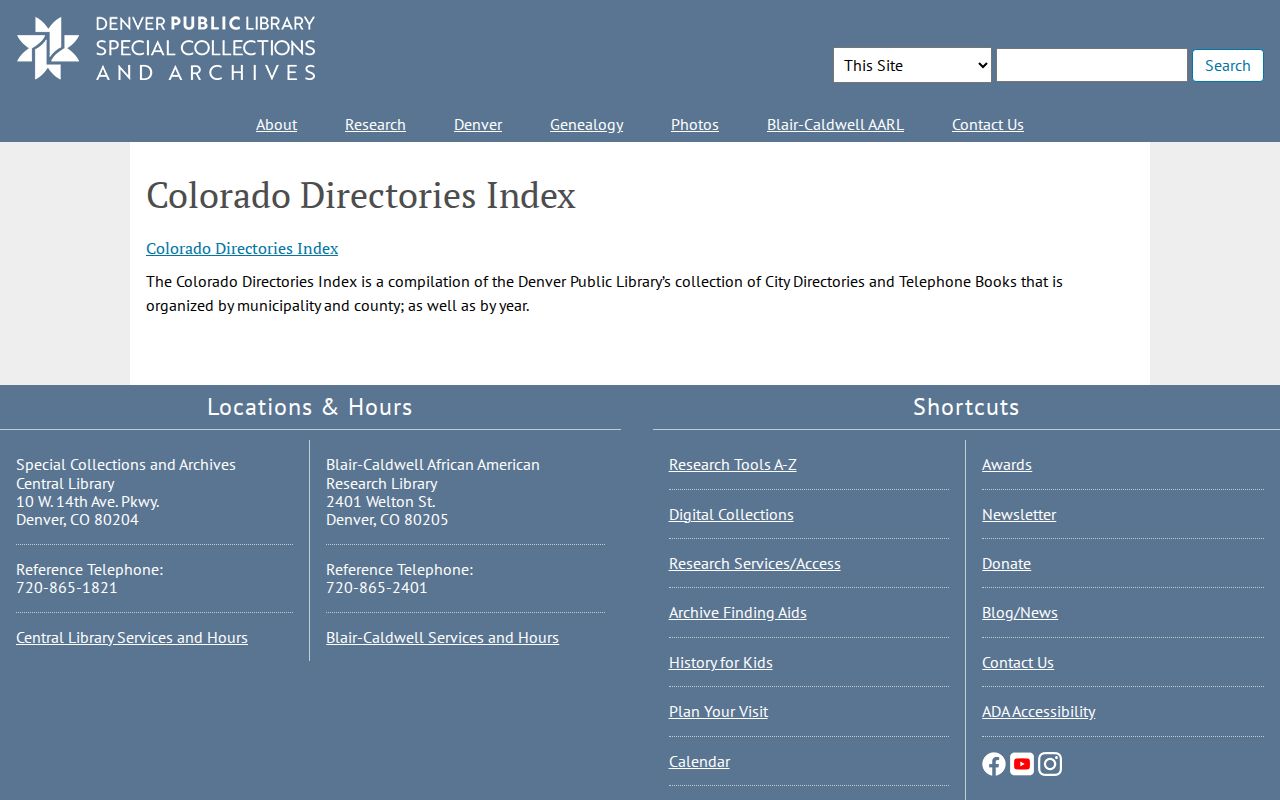Screen dimensions: 1280x800
Task: Go to Research Tools A-Z shortcut
Action: [733, 464]
